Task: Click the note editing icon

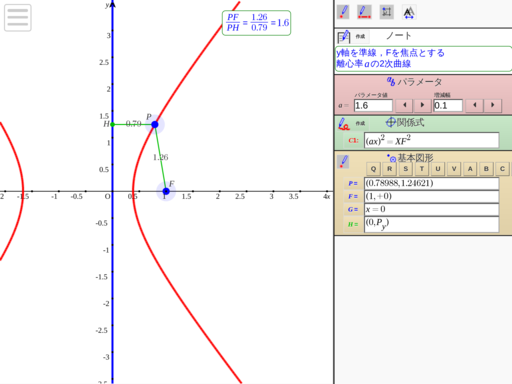Action: tap(343, 36)
